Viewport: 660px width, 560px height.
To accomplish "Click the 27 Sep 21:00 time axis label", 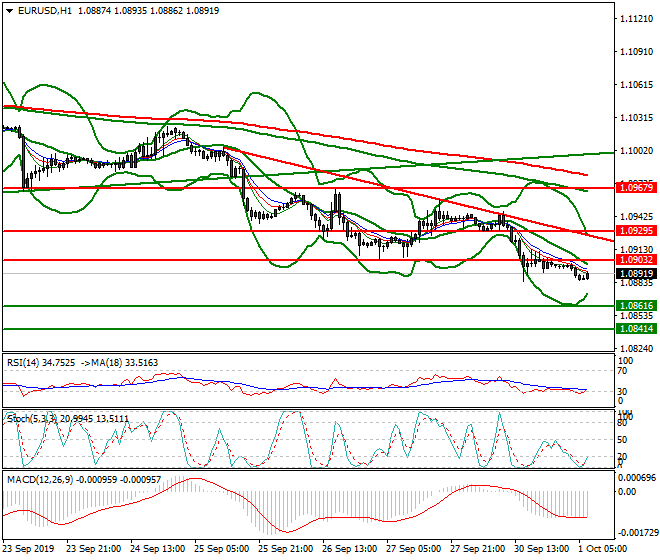I will (477, 549).
